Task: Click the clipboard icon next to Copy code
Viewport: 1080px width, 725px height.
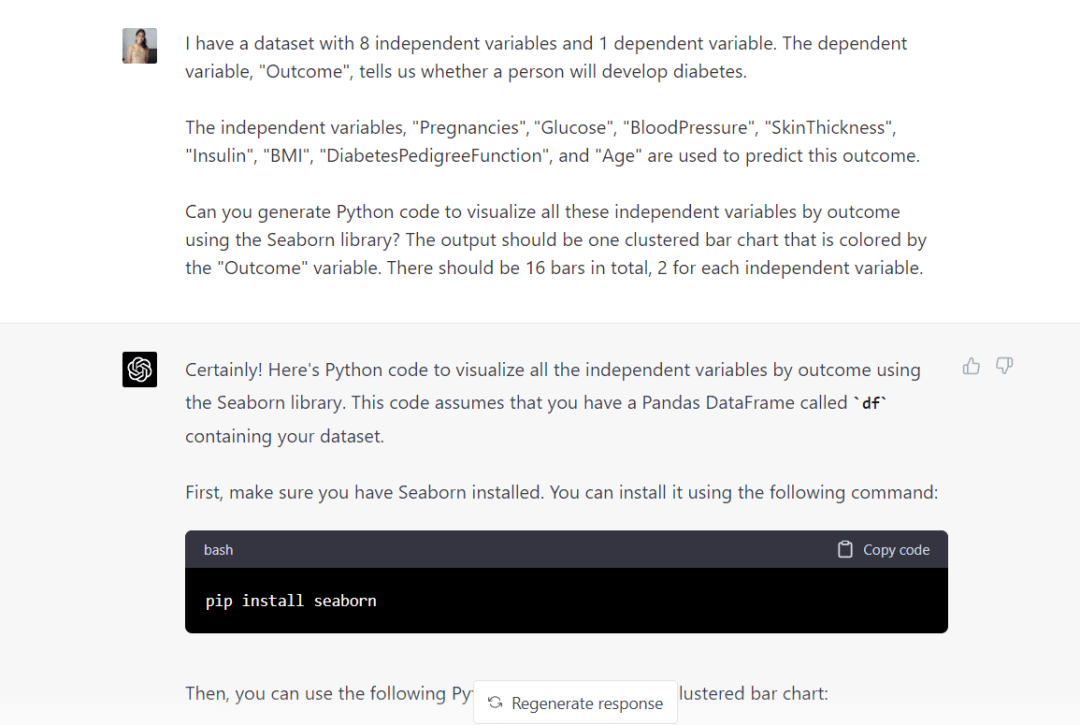Action: 843,549
